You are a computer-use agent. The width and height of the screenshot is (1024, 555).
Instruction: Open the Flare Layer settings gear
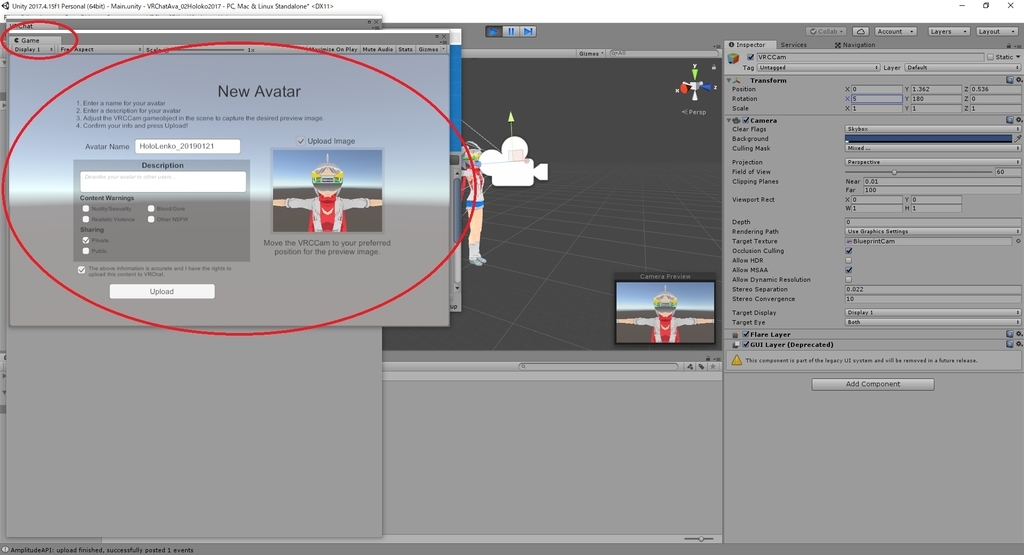(1018, 334)
